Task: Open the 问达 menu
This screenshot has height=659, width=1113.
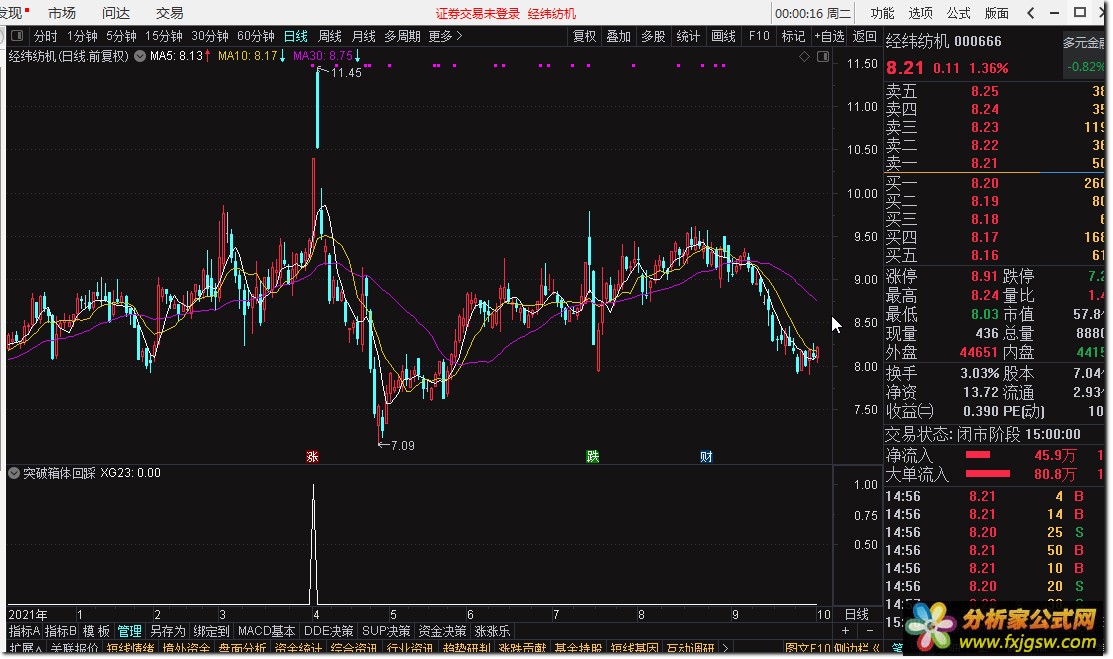Action: click(x=116, y=13)
